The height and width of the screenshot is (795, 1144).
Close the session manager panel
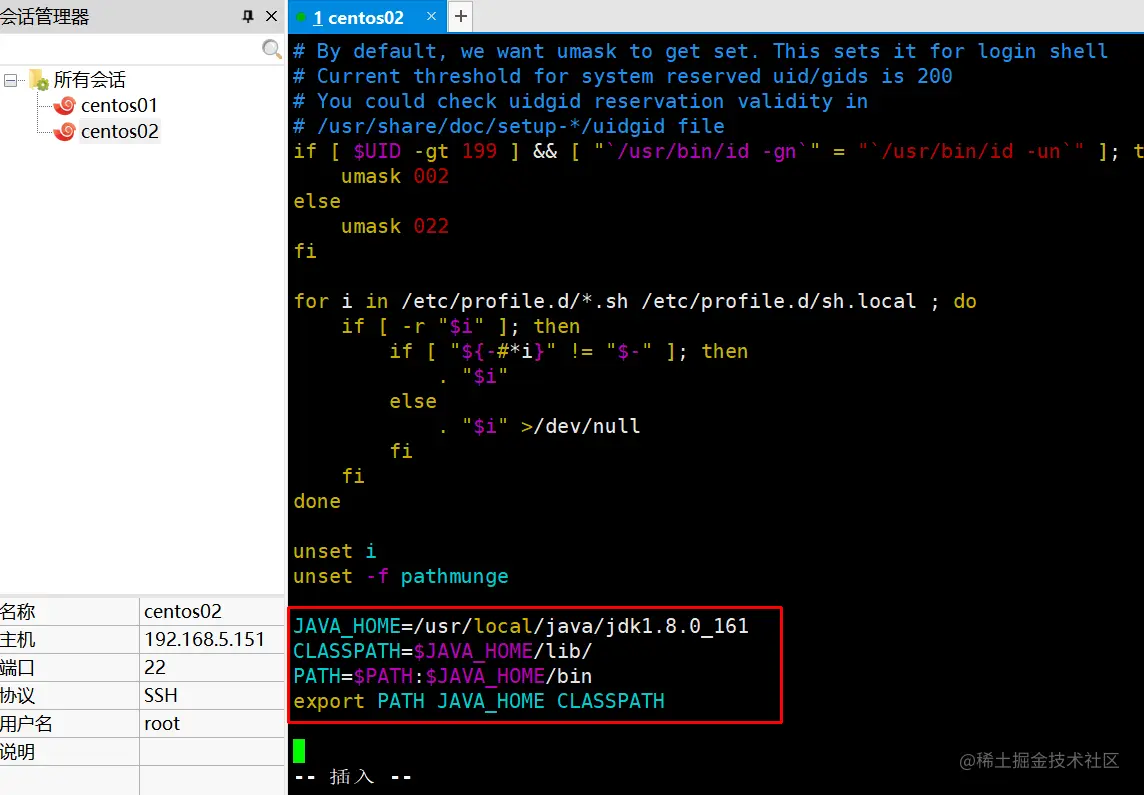pyautogui.click(x=271, y=16)
